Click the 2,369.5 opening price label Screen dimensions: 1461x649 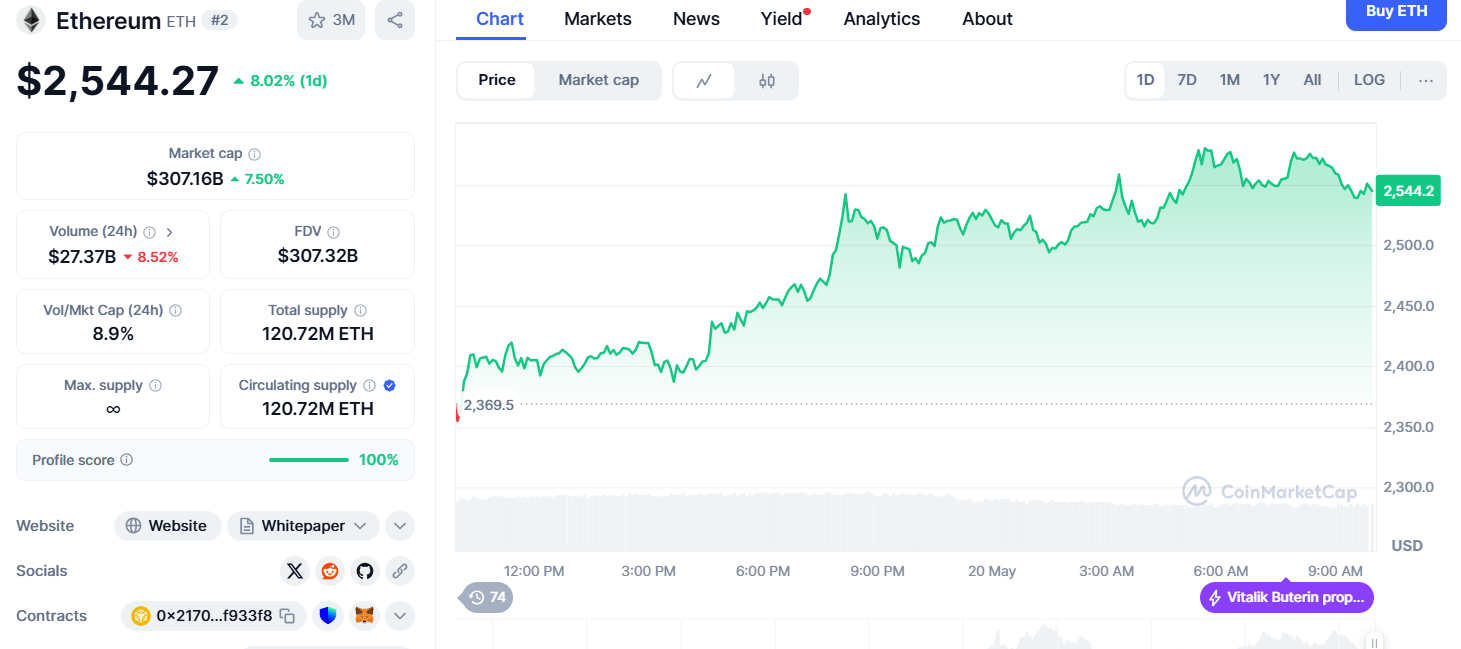(489, 405)
